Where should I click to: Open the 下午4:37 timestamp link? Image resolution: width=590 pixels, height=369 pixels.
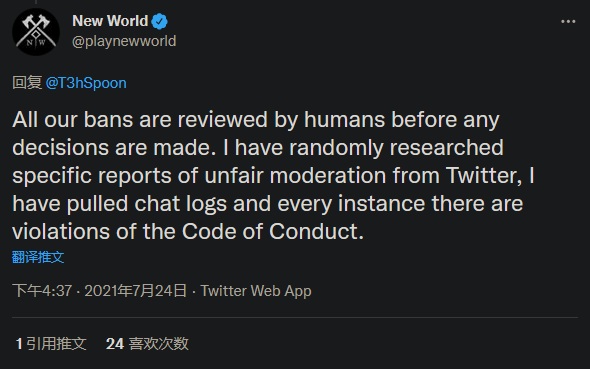42,291
